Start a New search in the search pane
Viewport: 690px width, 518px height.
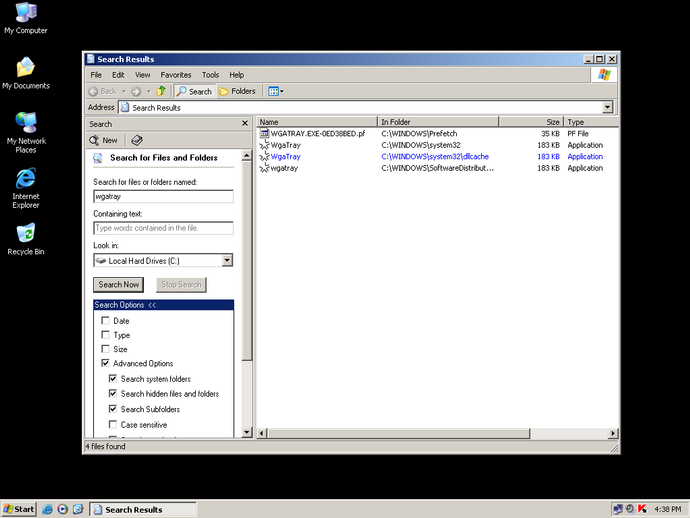point(103,140)
